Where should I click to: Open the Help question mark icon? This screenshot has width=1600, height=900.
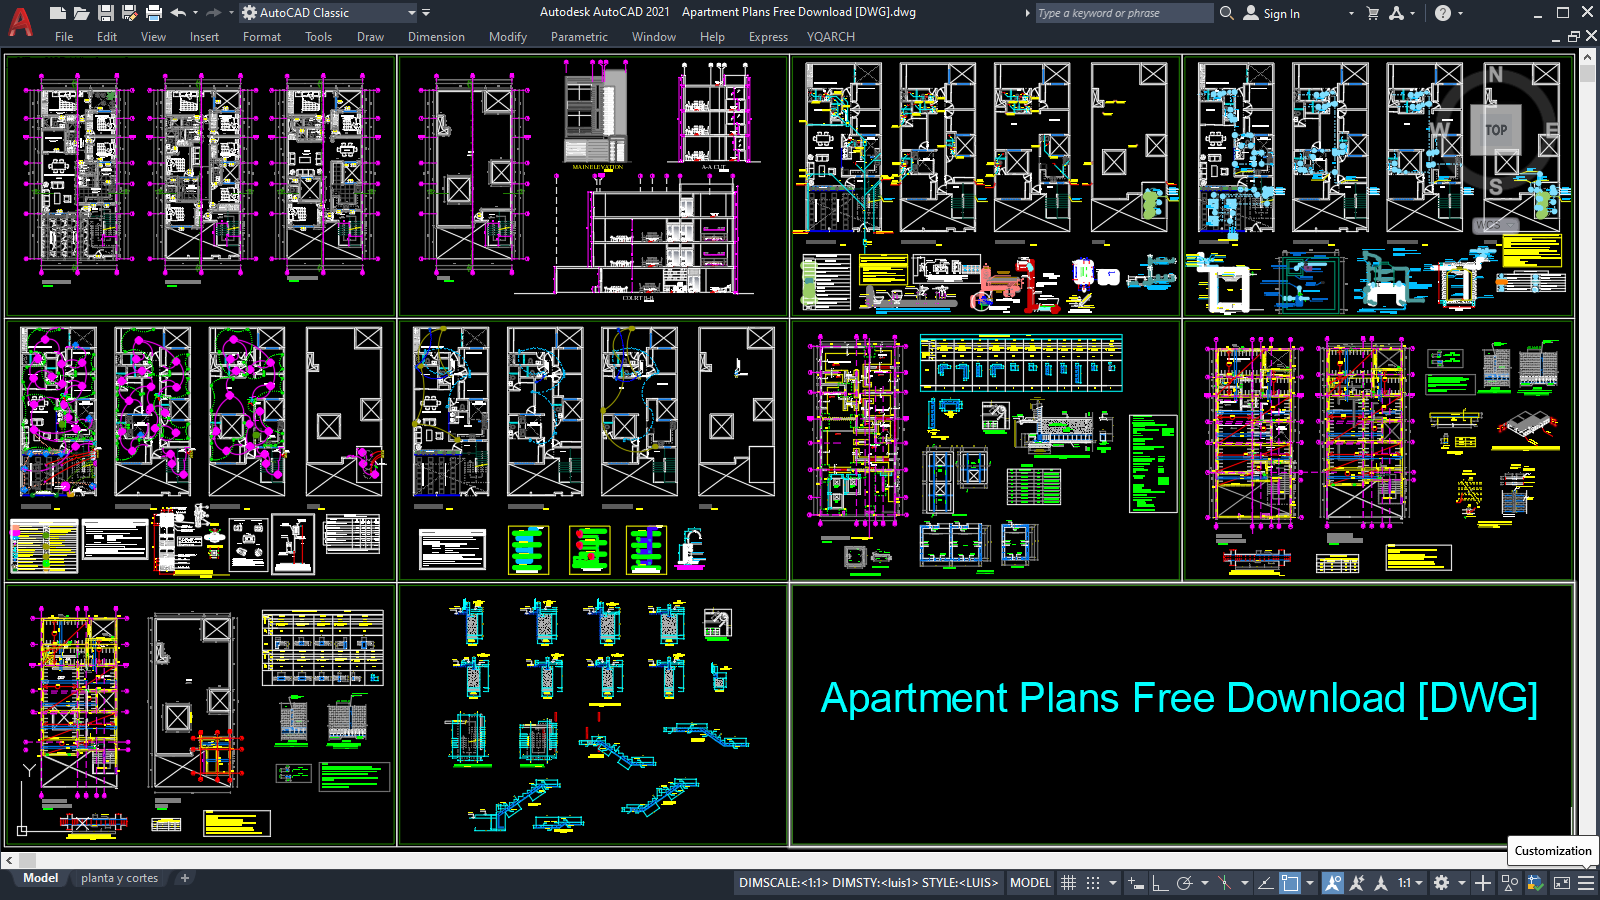(1442, 13)
